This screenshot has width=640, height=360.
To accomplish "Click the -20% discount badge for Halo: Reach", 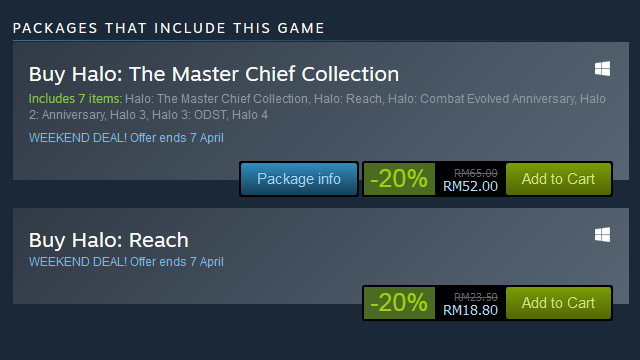I will (399, 303).
